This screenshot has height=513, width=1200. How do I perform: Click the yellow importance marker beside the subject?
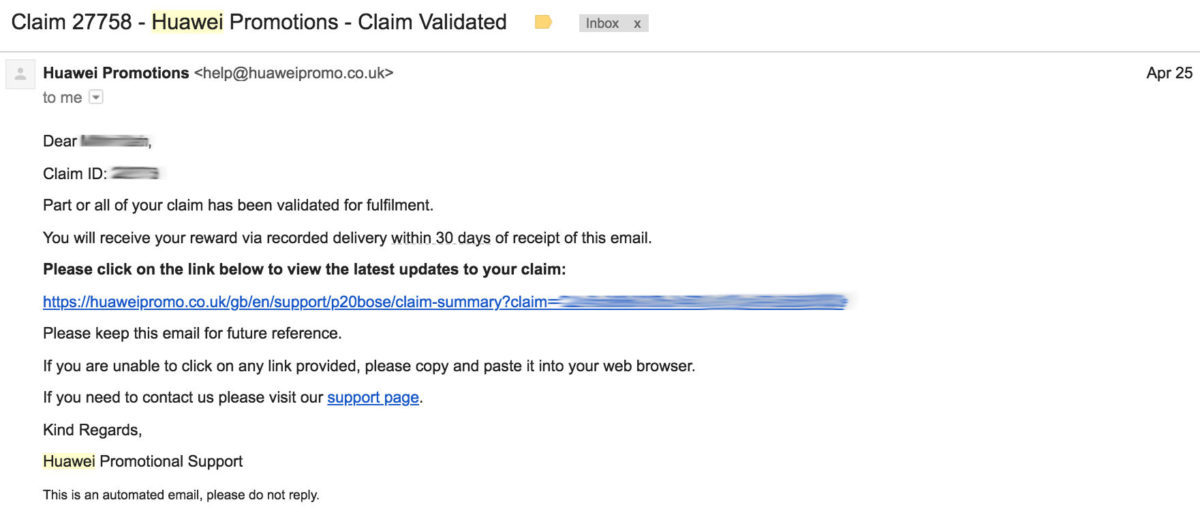[x=543, y=22]
